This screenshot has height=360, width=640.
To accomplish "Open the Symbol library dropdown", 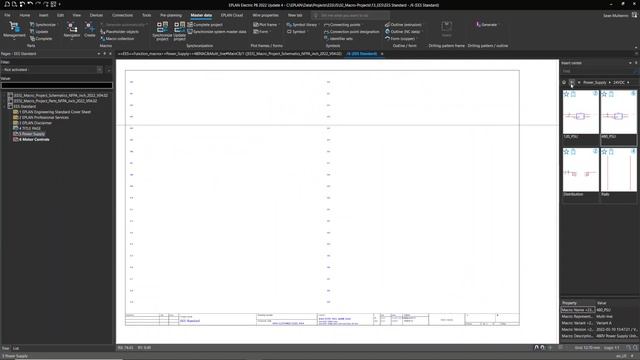I will pos(302,24).
